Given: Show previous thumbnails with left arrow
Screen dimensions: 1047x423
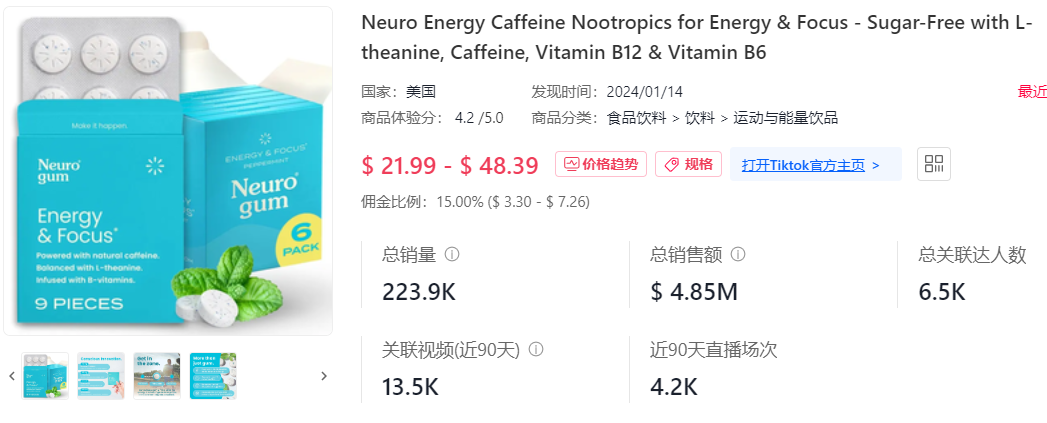Looking at the screenshot, I should click(x=11, y=376).
